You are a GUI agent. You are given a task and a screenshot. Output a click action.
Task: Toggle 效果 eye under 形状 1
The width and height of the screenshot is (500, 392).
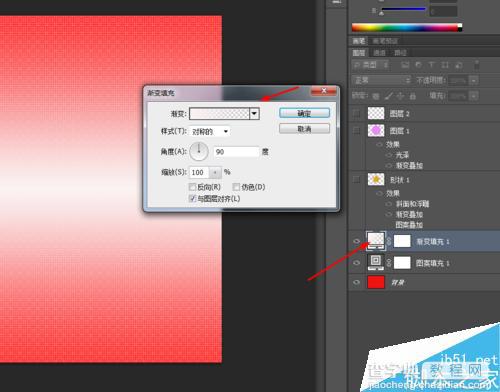click(x=380, y=193)
